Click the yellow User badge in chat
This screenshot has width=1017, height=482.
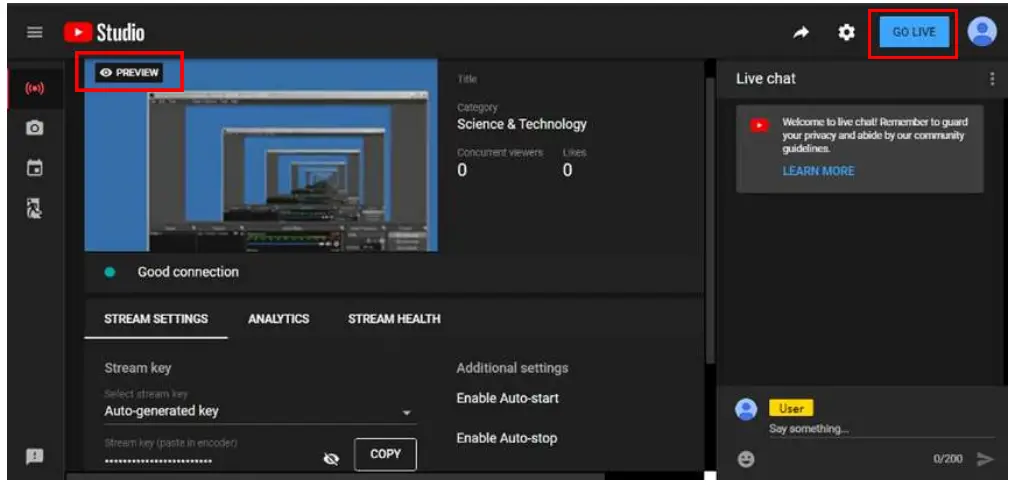[x=791, y=408]
